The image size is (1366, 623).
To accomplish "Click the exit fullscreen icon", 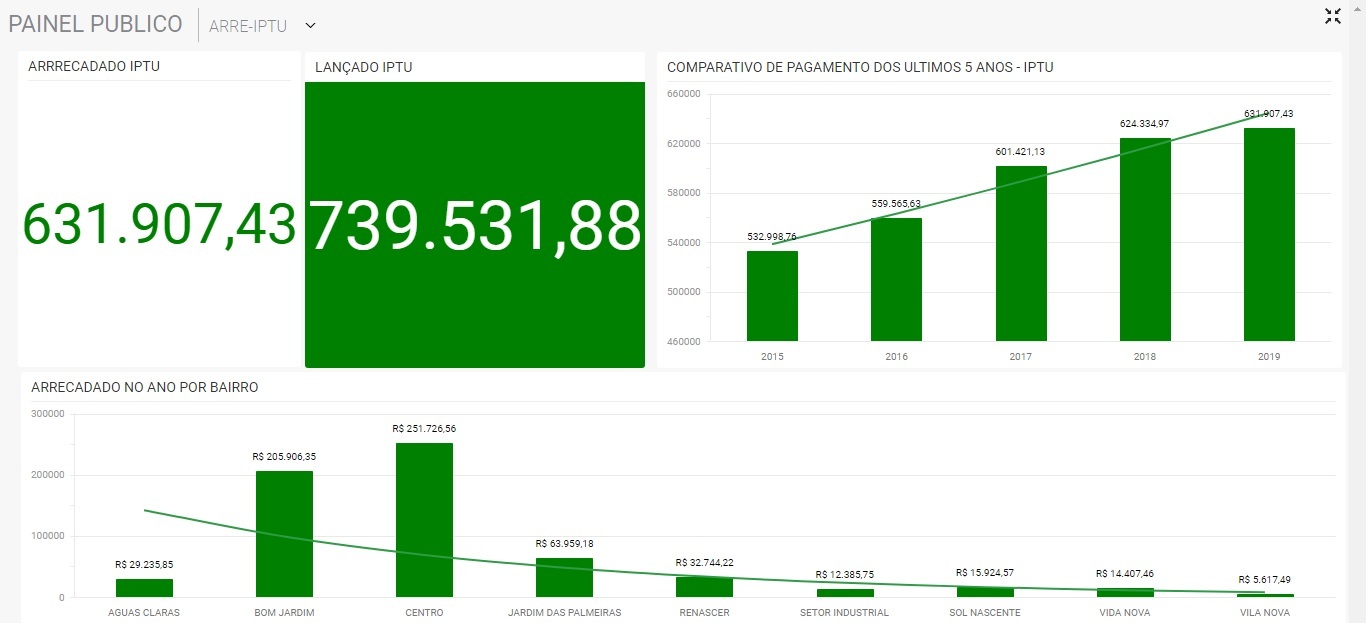I will [x=1332, y=16].
